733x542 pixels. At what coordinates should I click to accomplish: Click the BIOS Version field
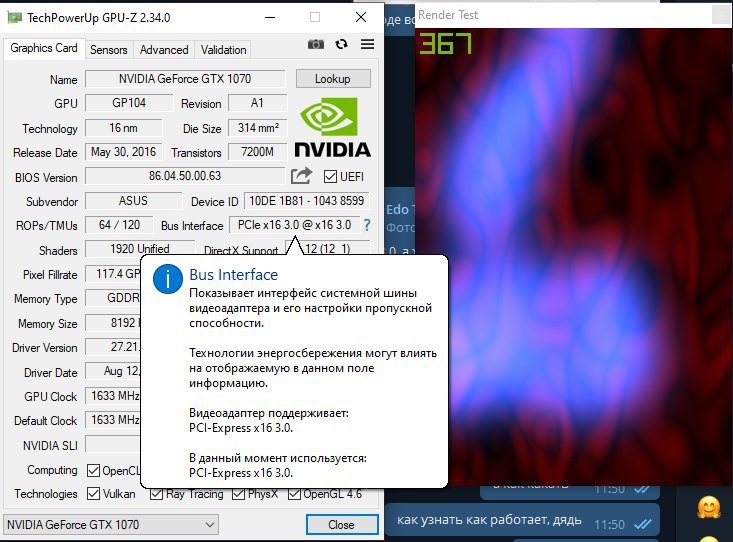pos(185,176)
